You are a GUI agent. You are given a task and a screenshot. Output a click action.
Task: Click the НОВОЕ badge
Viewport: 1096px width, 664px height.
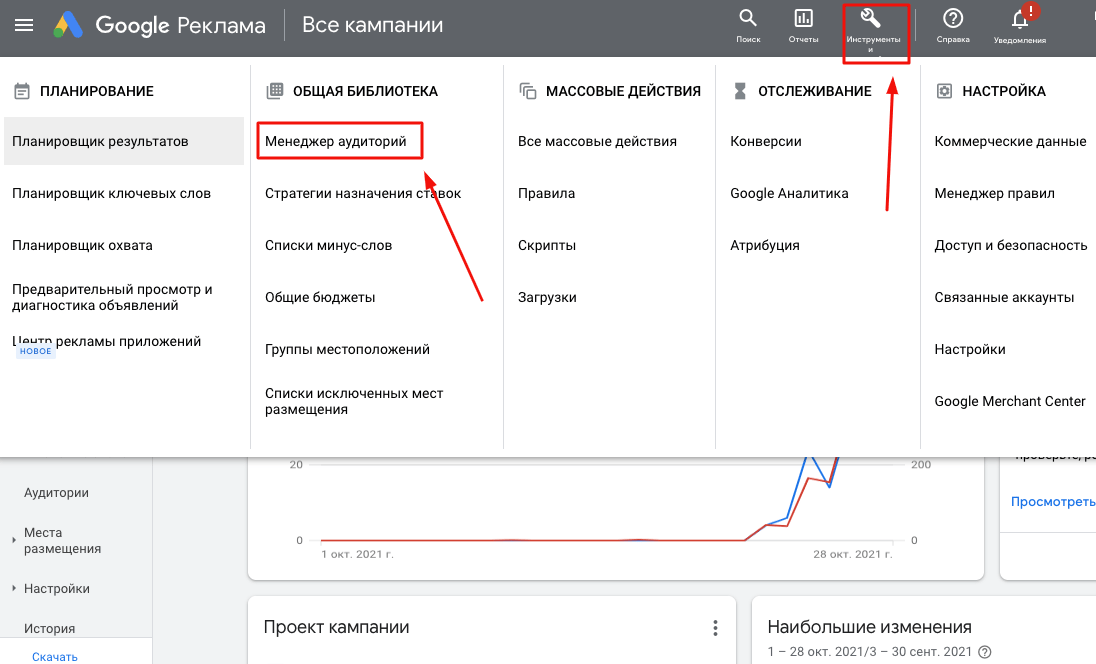point(36,351)
